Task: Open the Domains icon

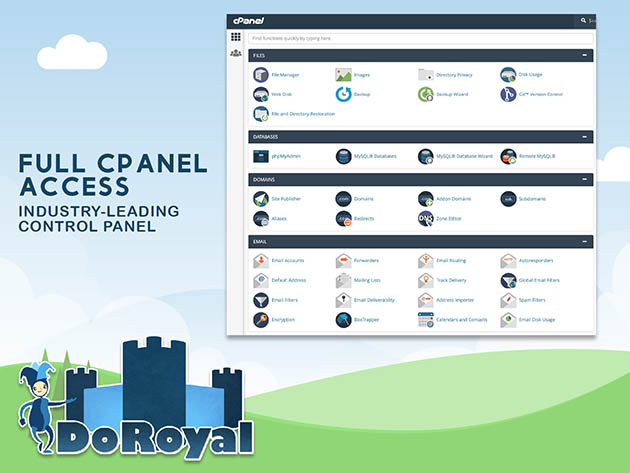Action: point(343,199)
